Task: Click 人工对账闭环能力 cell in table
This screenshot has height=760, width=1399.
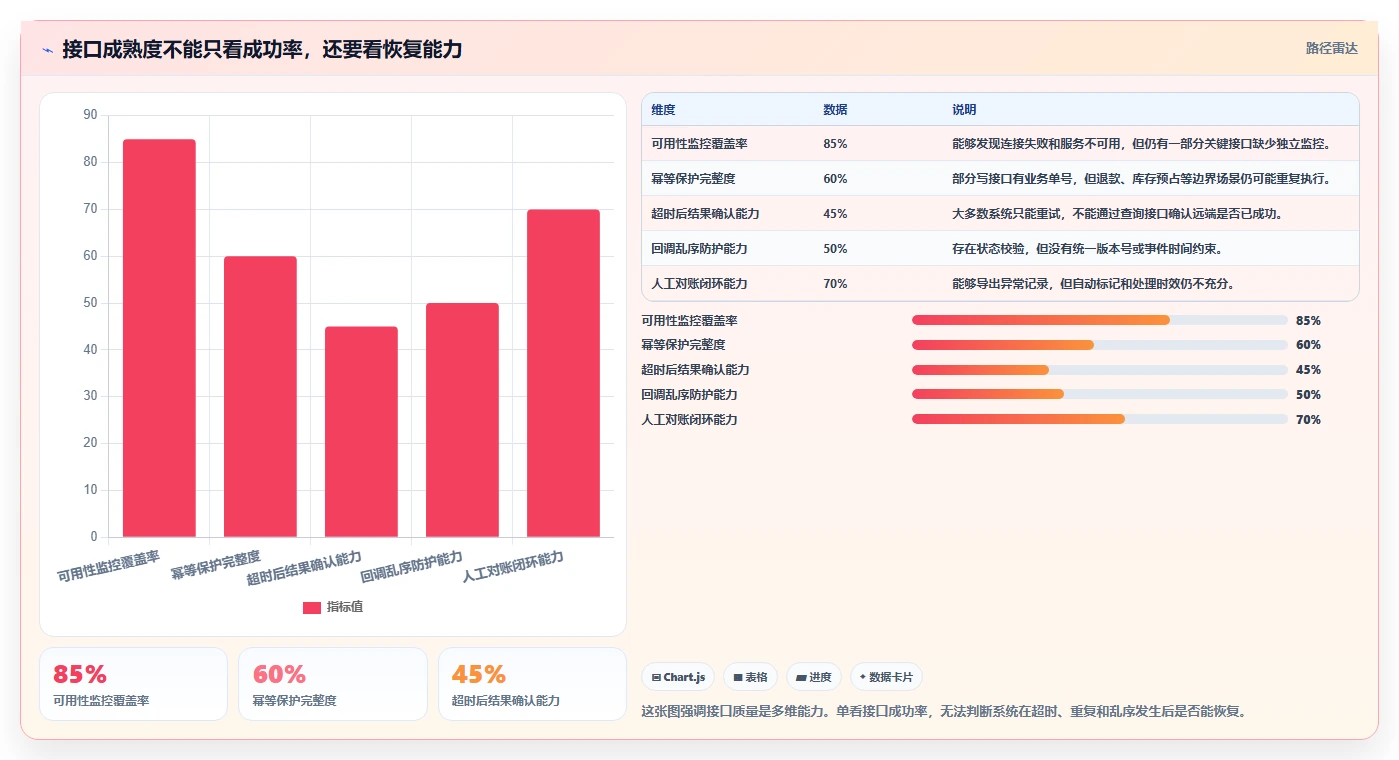Action: coord(699,284)
